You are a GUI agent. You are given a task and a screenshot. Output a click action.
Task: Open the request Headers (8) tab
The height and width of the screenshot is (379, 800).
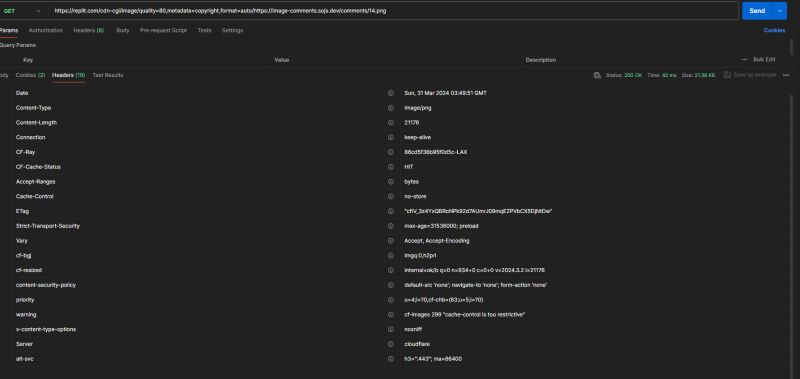pyautogui.click(x=89, y=31)
